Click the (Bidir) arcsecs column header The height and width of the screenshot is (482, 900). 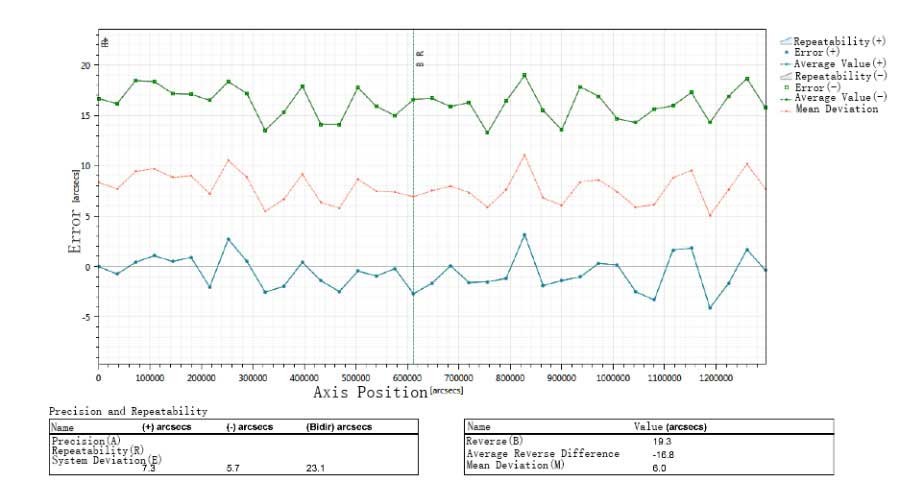coord(339,427)
